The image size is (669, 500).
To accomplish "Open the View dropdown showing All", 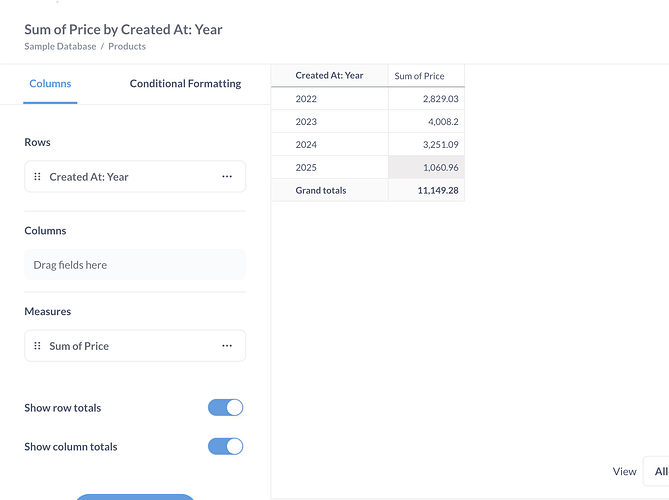I will coord(656,471).
